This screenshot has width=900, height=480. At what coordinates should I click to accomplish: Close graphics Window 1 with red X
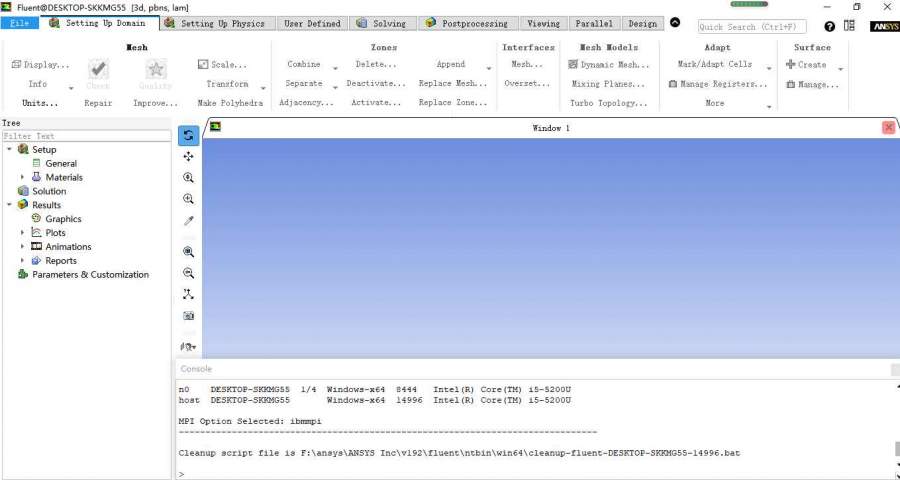click(x=889, y=127)
